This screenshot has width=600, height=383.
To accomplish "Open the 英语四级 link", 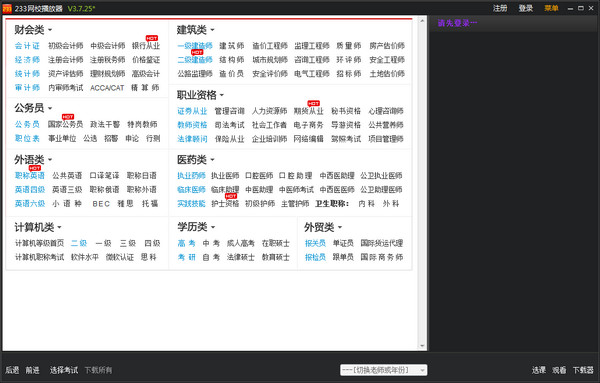I will pos(30,189).
